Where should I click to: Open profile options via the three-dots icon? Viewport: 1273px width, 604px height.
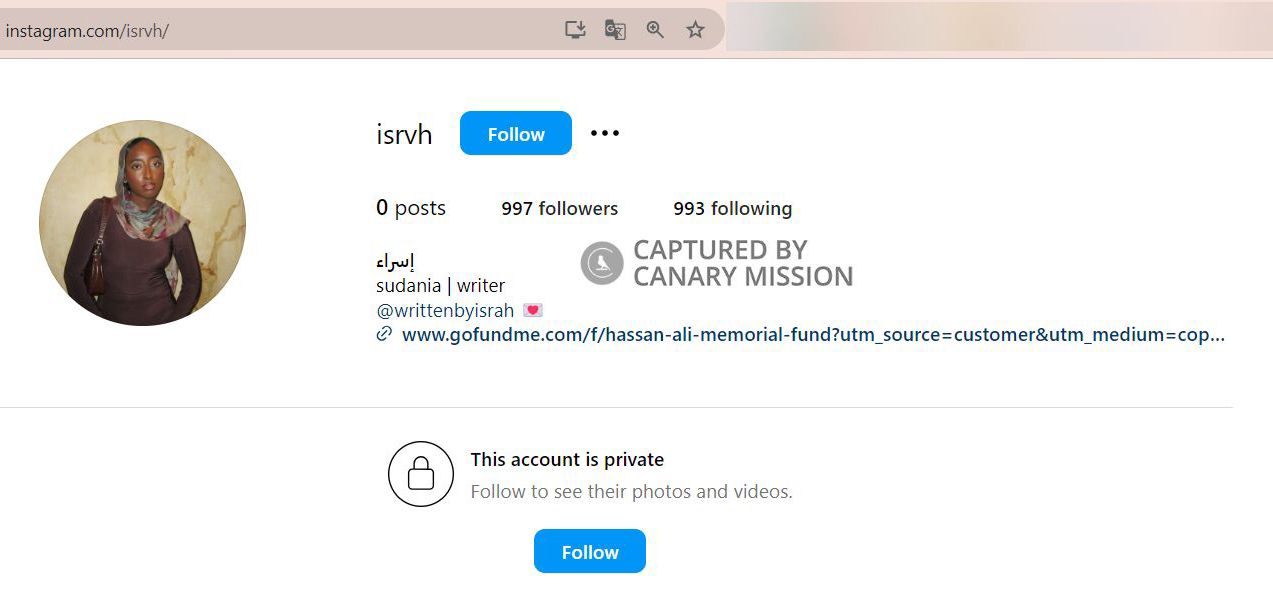point(604,133)
